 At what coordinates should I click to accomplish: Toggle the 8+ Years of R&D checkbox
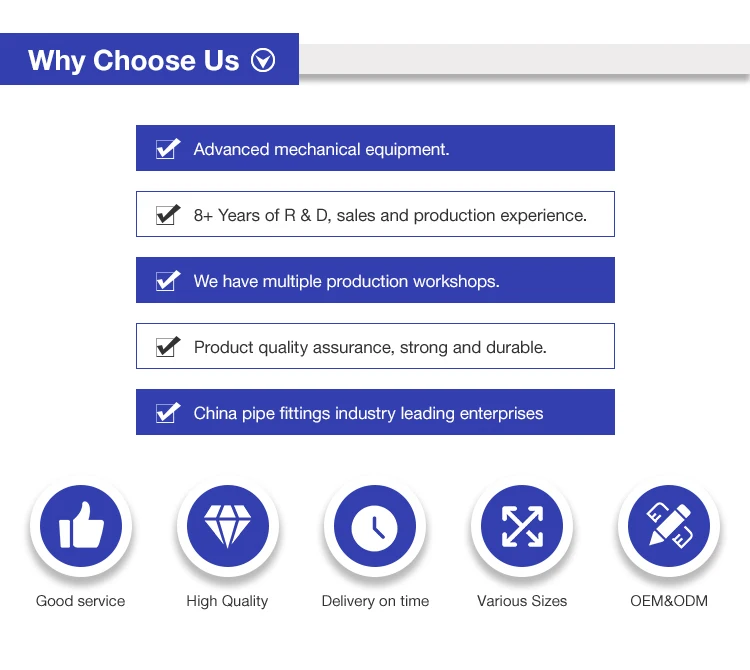click(167, 215)
